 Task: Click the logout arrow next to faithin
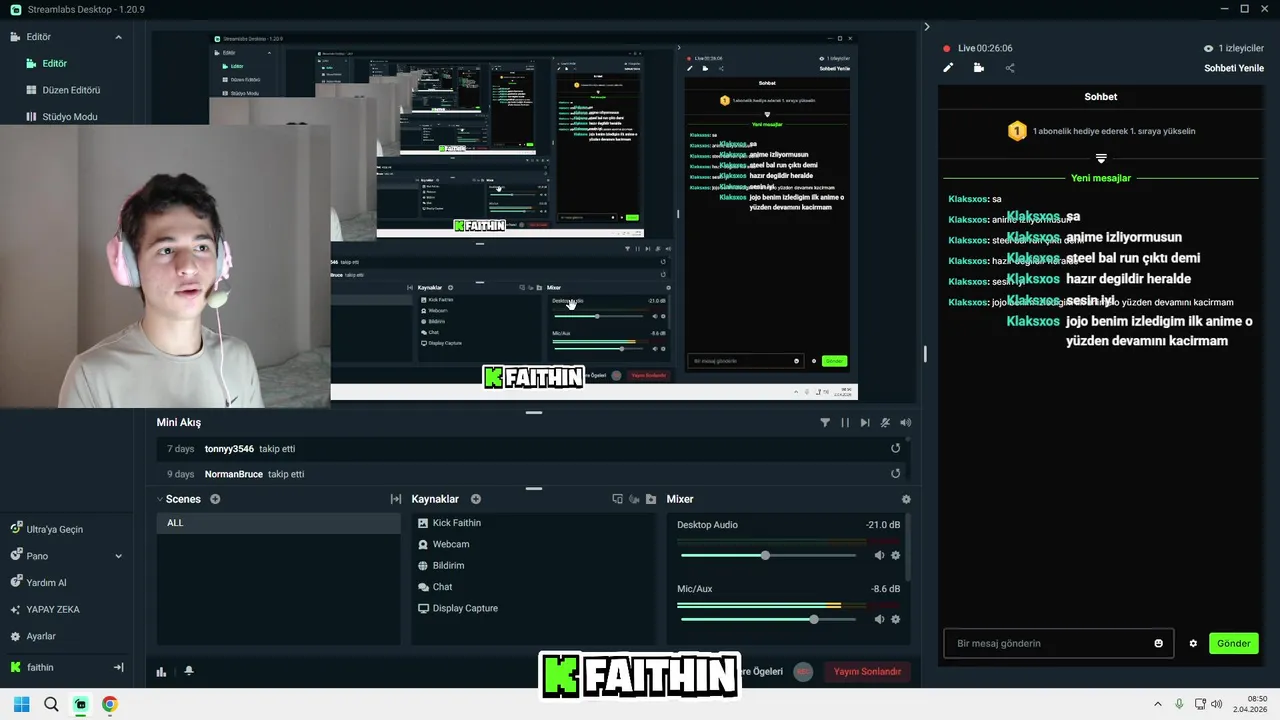point(118,667)
